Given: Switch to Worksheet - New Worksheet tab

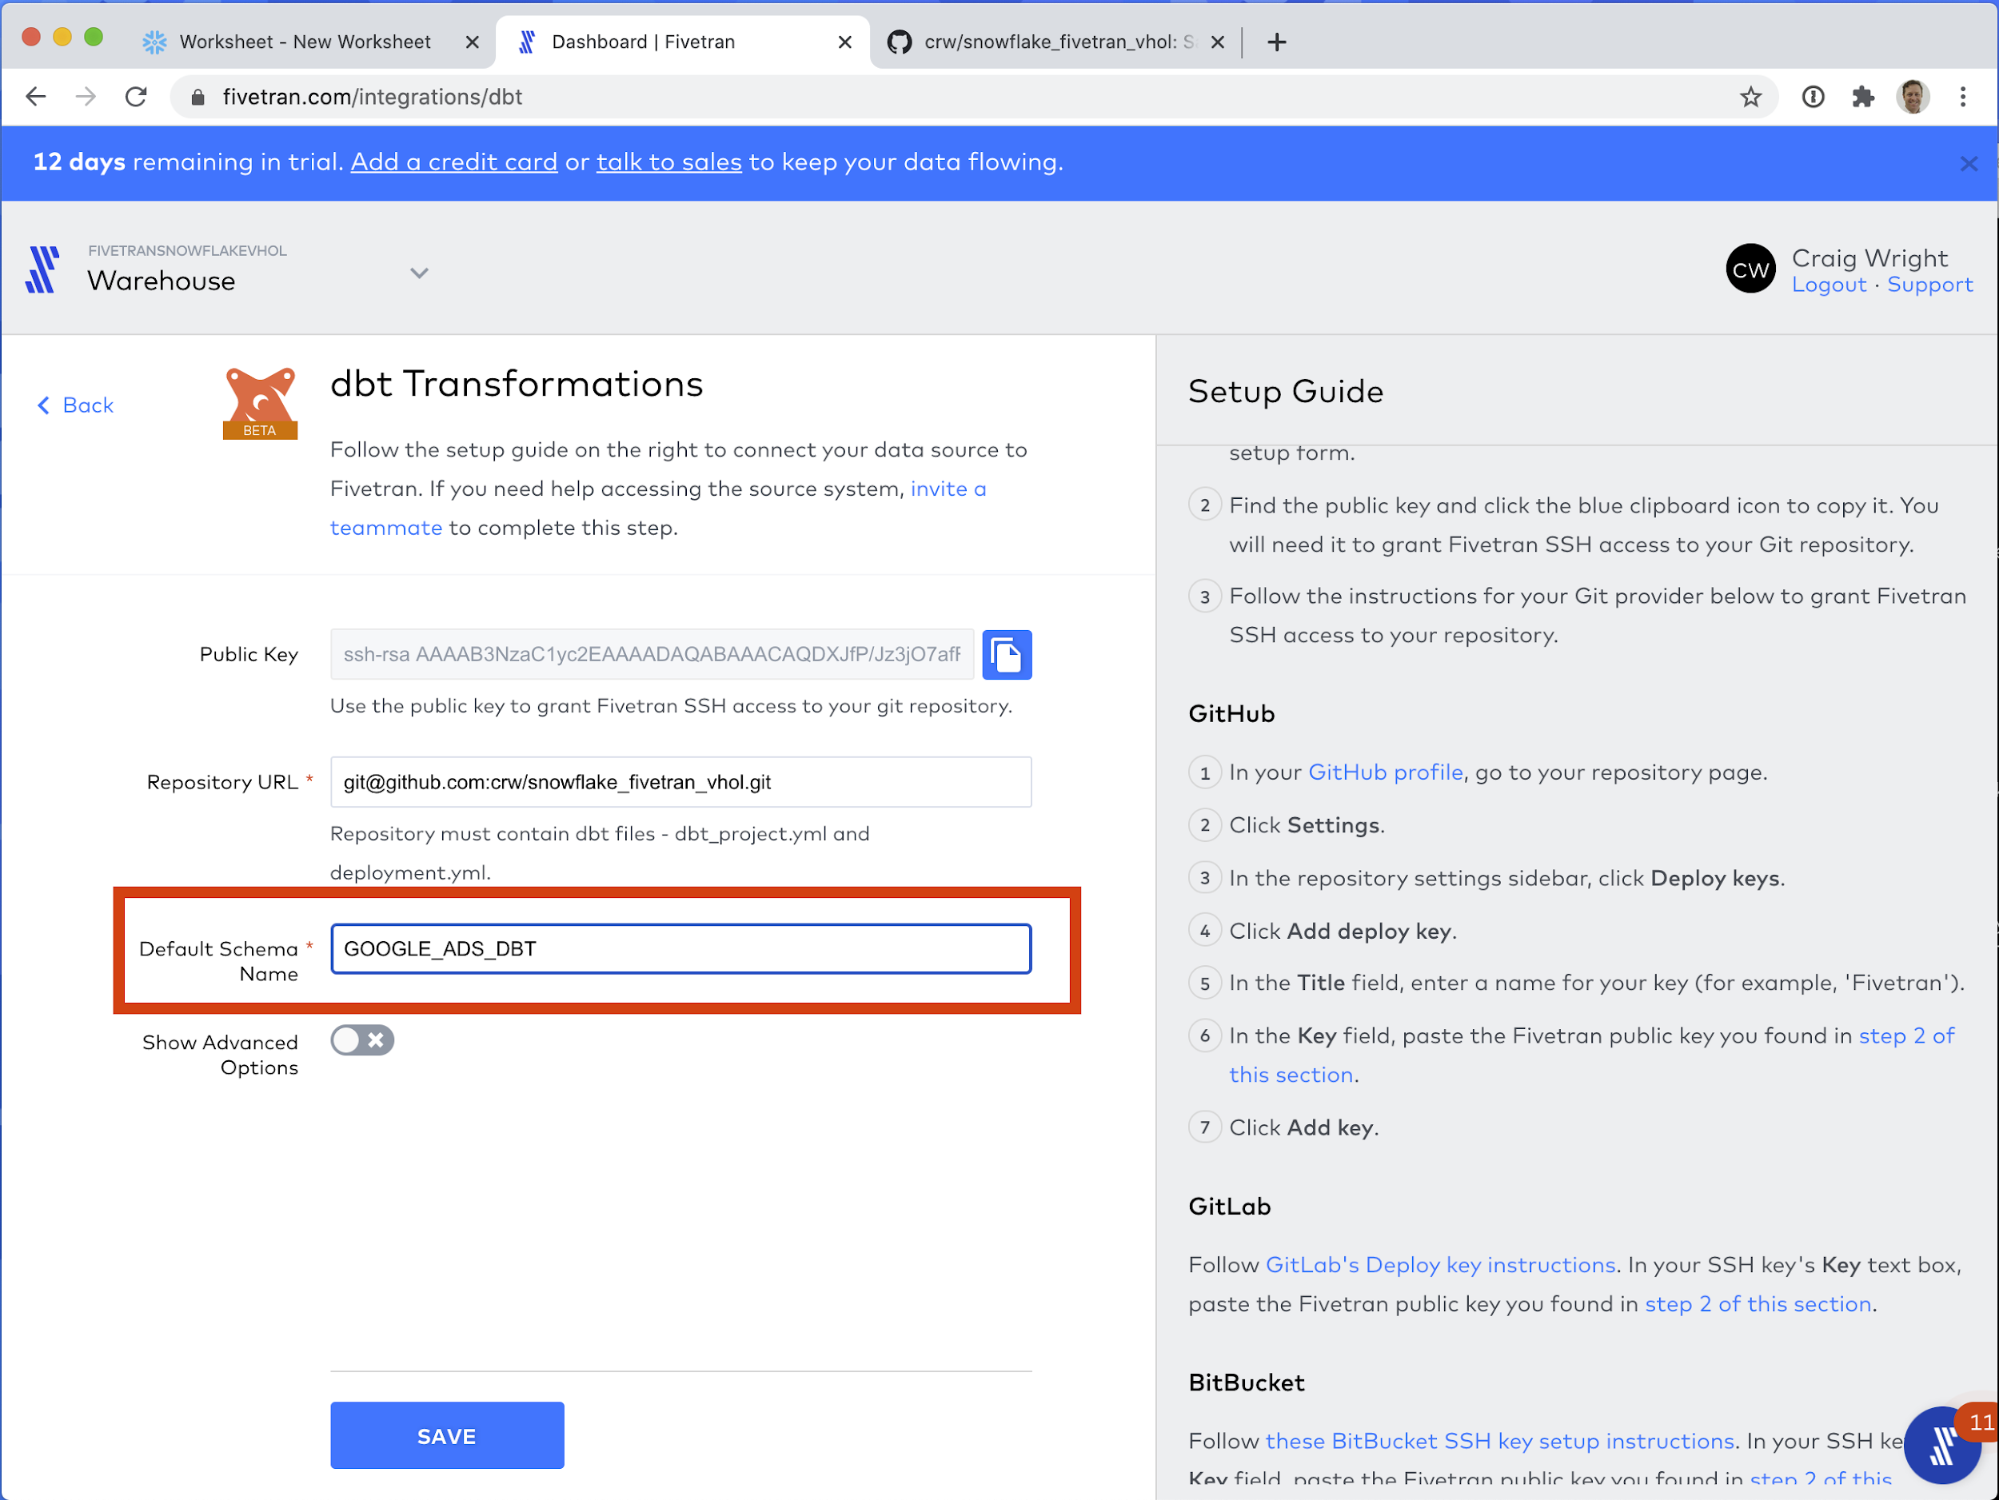Looking at the screenshot, I should tap(305, 42).
